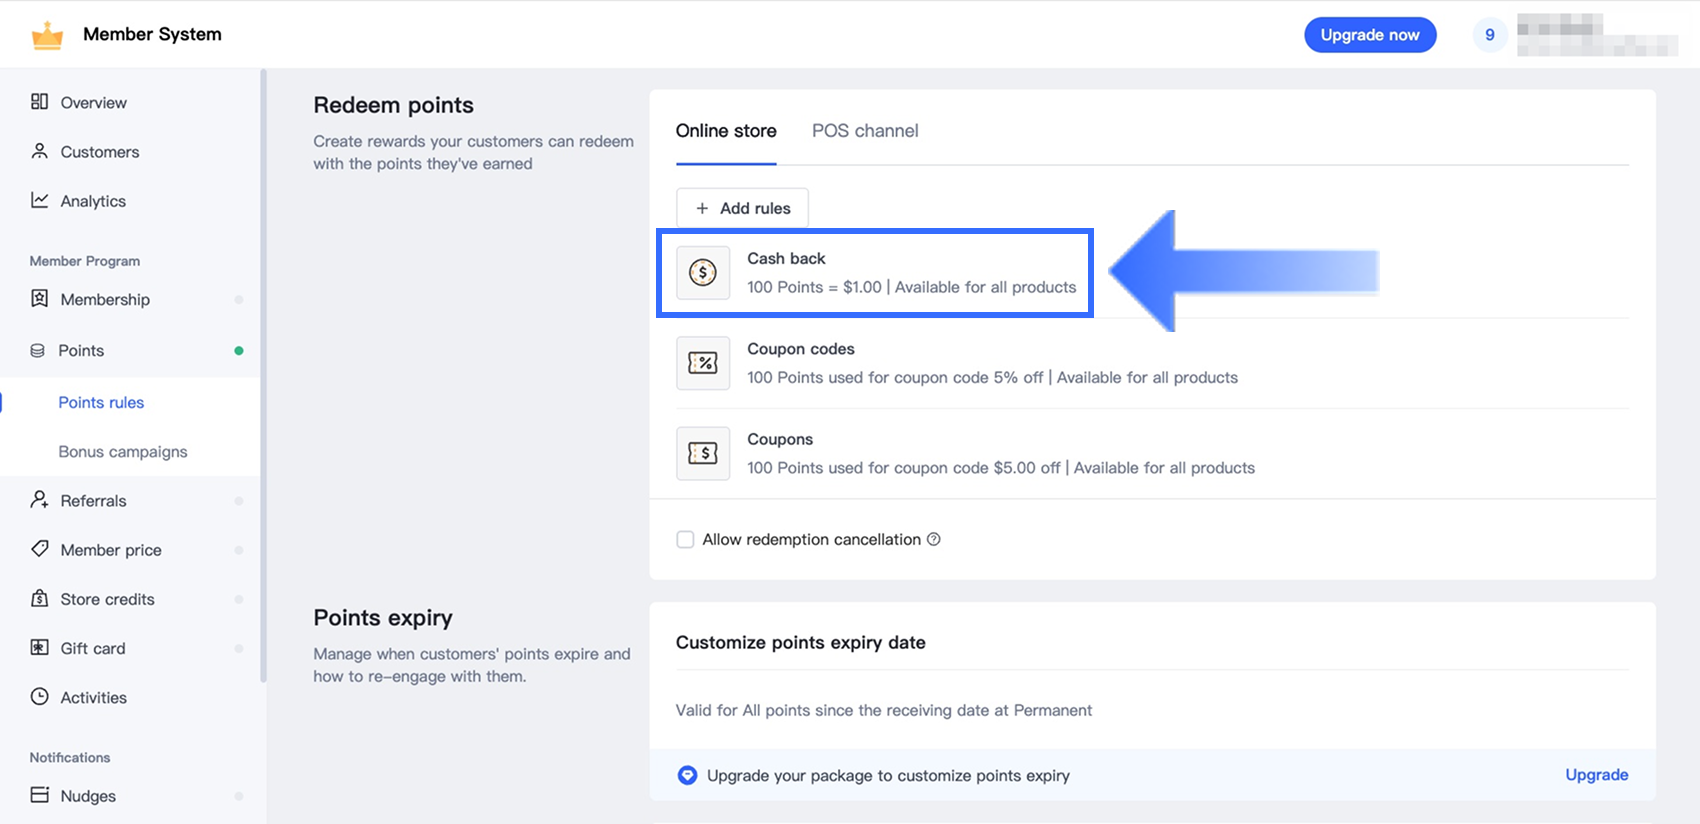
Task: Click the redemption cancellation help icon
Action: (x=934, y=539)
